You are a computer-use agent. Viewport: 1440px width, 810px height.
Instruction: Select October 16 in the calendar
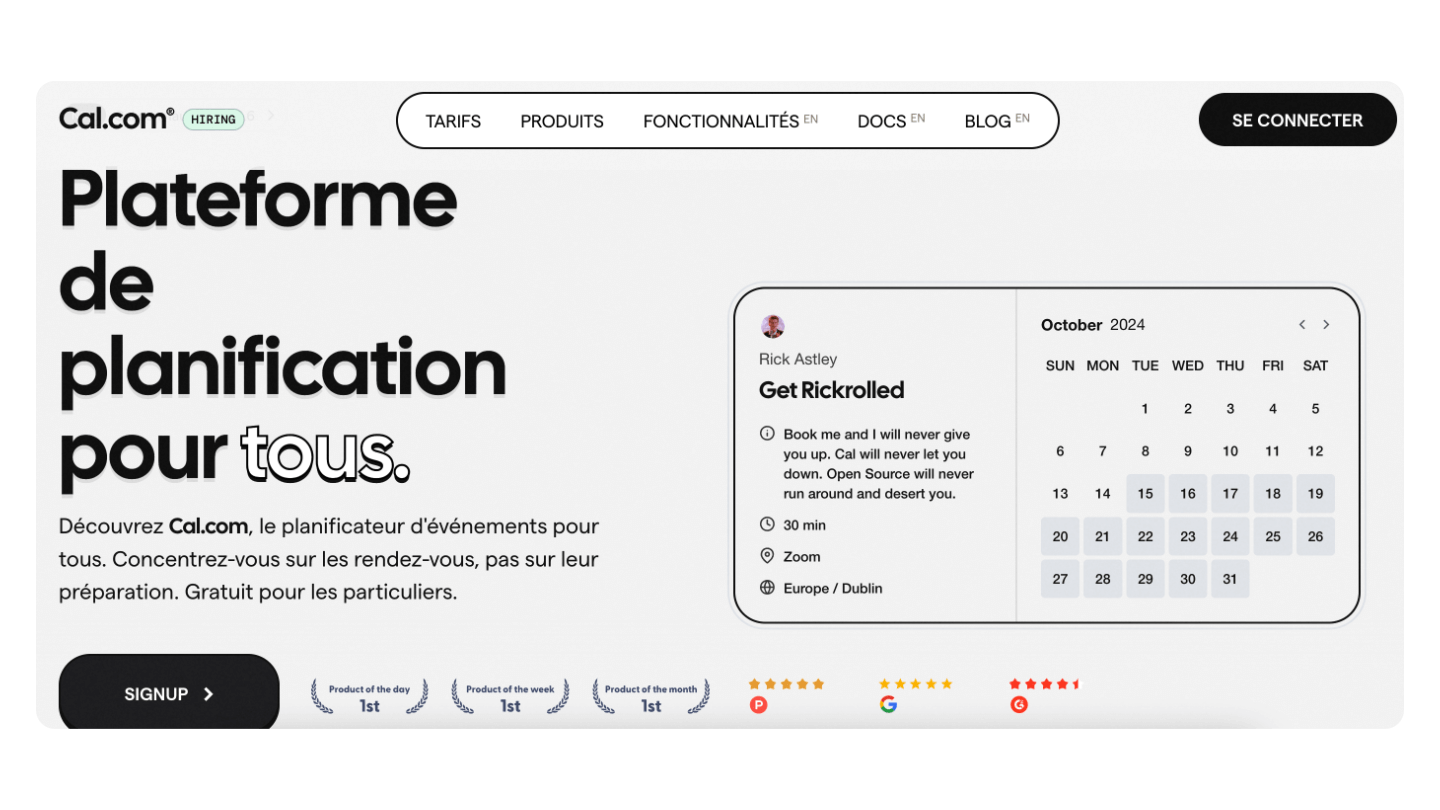[1188, 493]
